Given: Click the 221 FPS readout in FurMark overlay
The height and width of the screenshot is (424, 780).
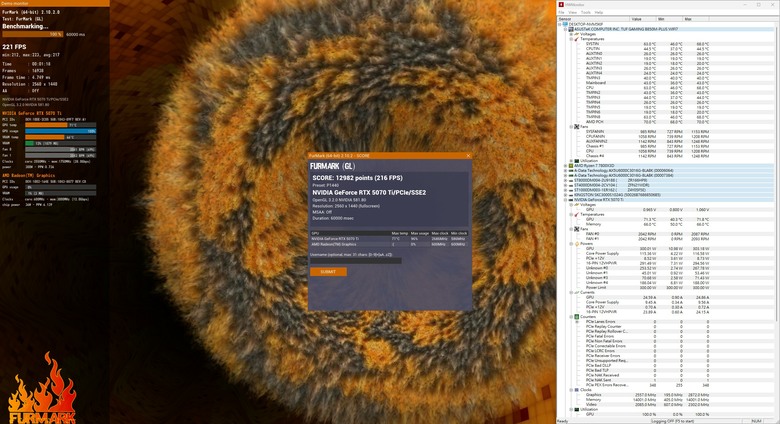Looking at the screenshot, I should click(x=14, y=47).
